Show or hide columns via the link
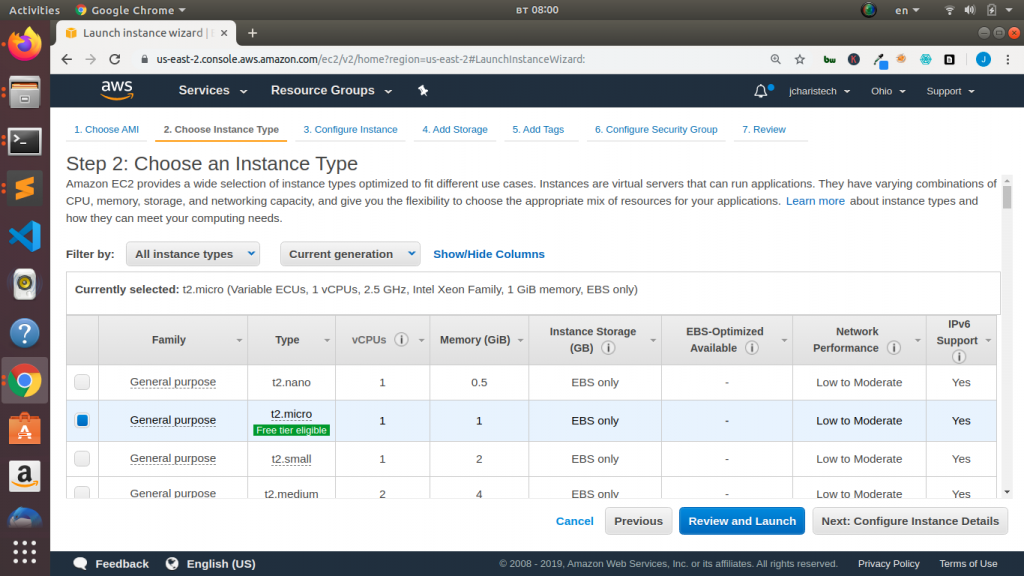1024x576 pixels. pyautogui.click(x=488, y=254)
